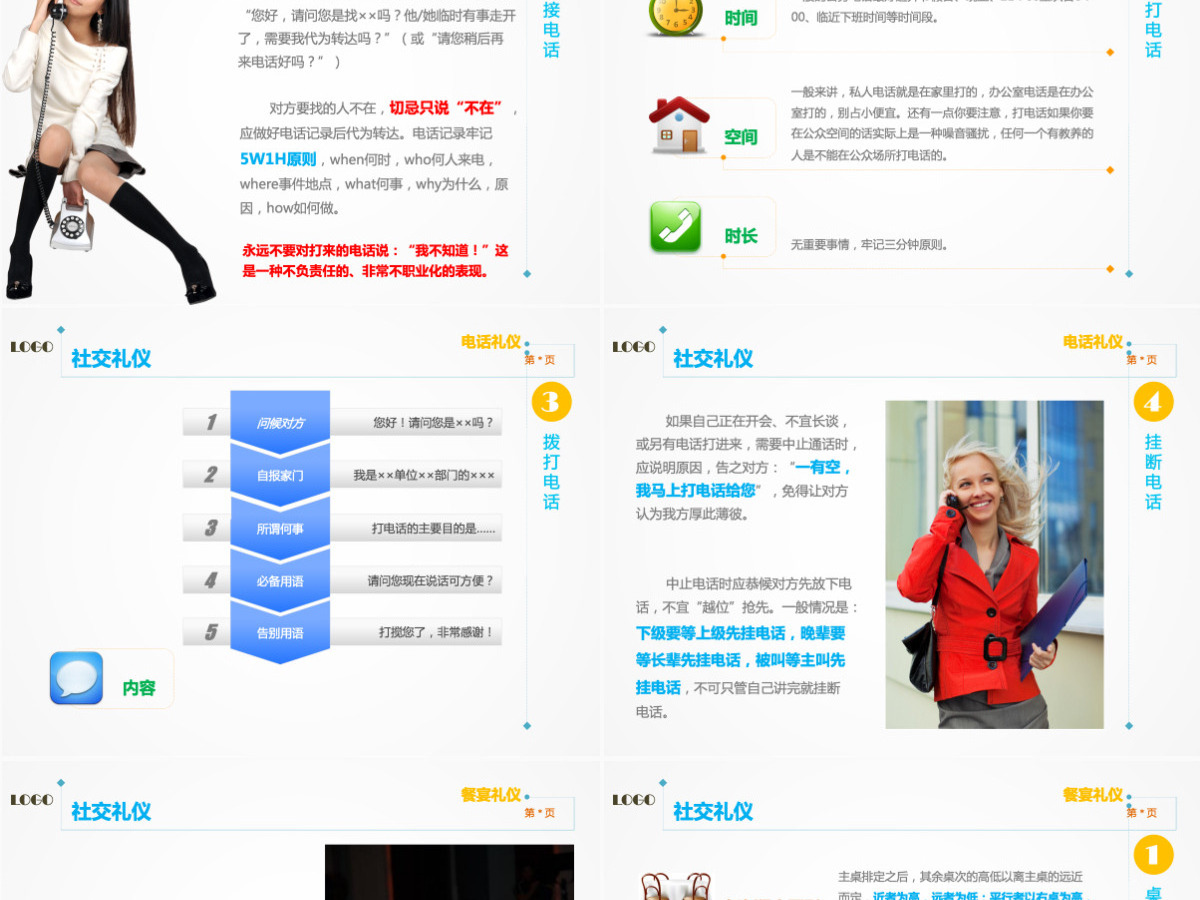Click the red-roof house icon beside 空间
Viewport: 1200px width, 900px height.
(679, 125)
